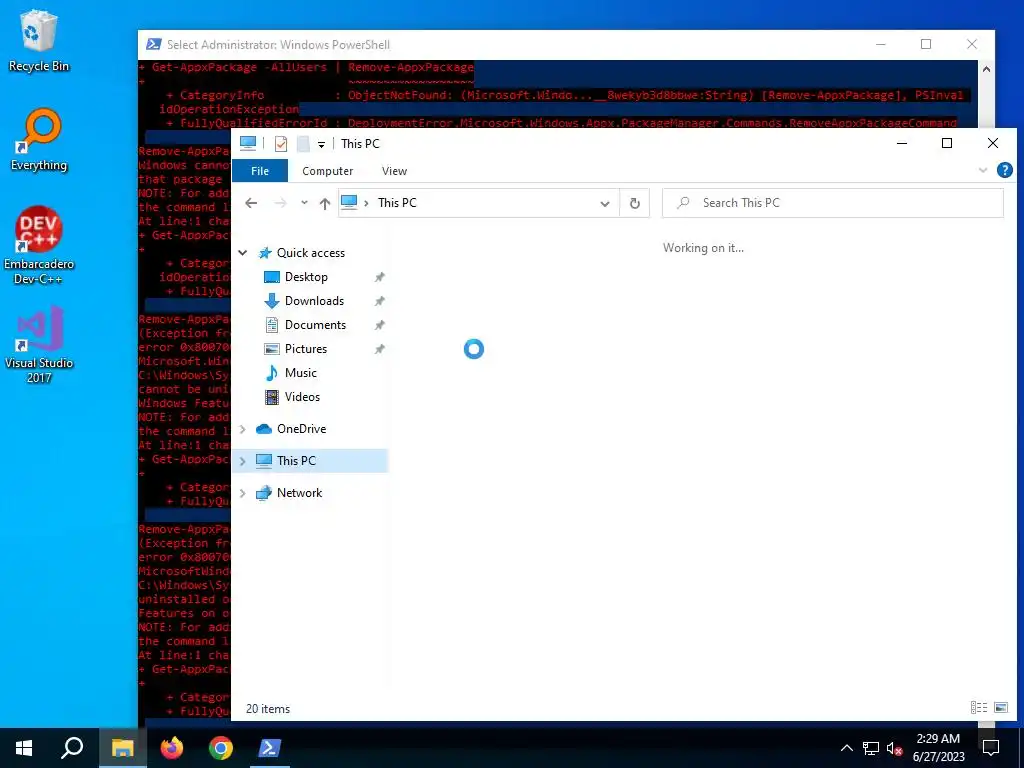Switch to details view layout
The image size is (1024, 768).
[978, 707]
